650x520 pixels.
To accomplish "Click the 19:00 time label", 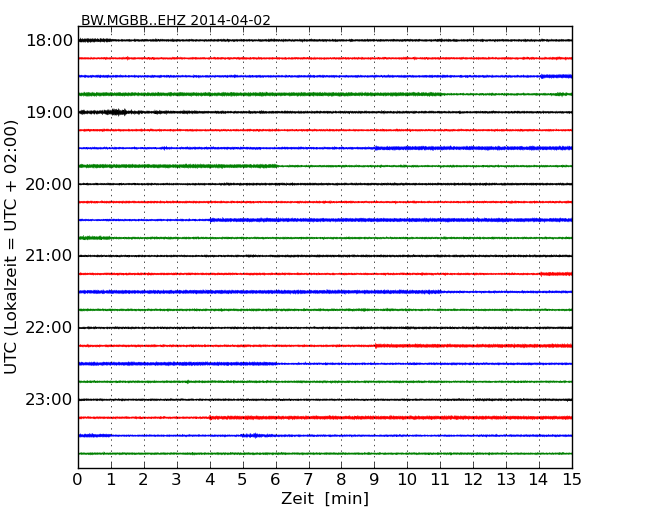I will pyautogui.click(x=49, y=112).
